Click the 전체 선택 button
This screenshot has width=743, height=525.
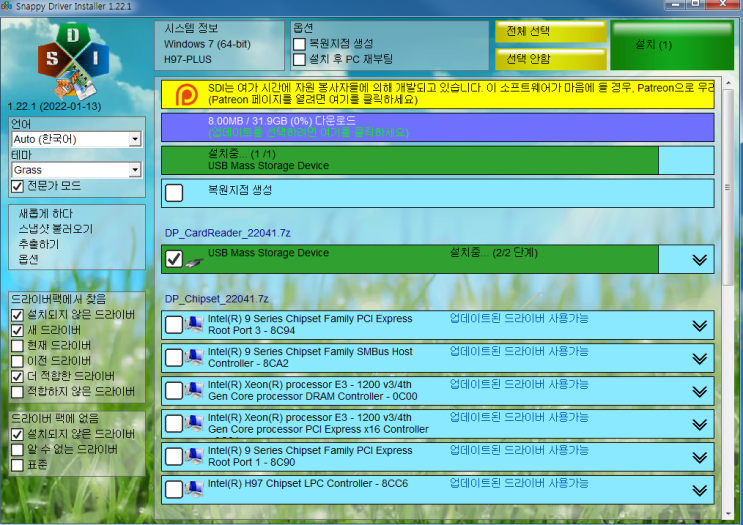(551, 32)
